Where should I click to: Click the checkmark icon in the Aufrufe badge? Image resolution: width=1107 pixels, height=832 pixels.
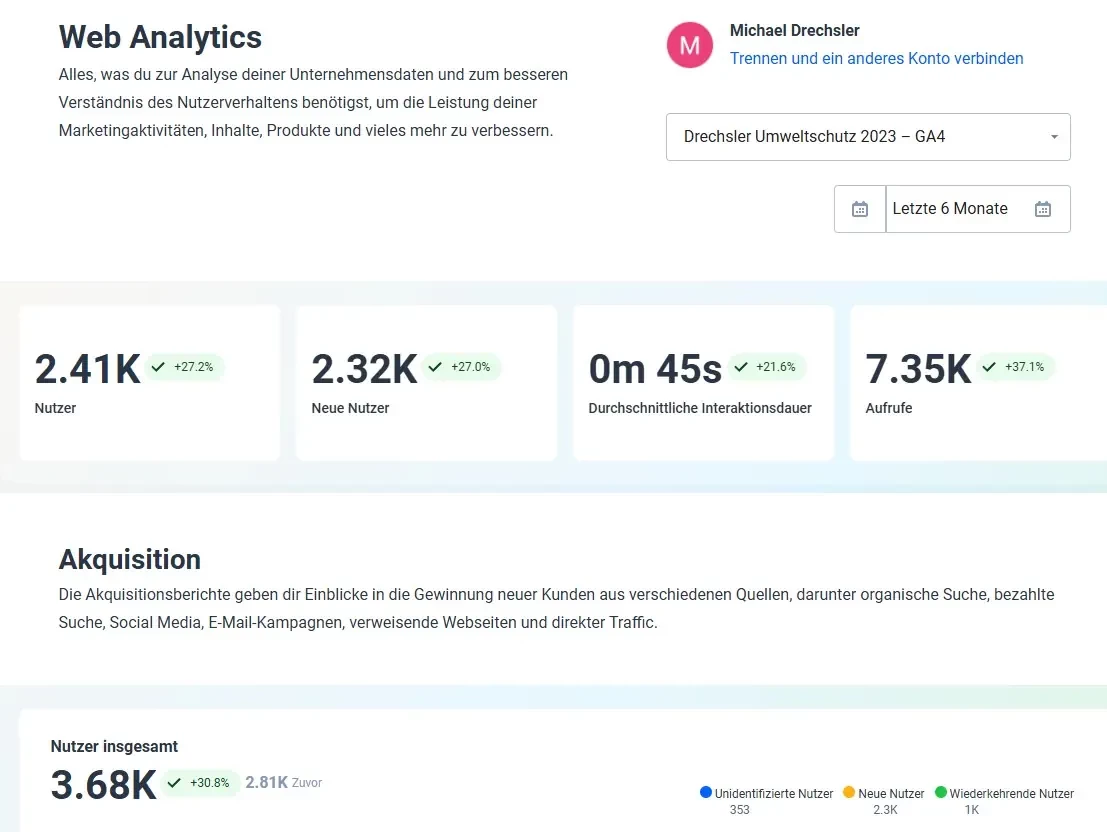[x=989, y=367]
